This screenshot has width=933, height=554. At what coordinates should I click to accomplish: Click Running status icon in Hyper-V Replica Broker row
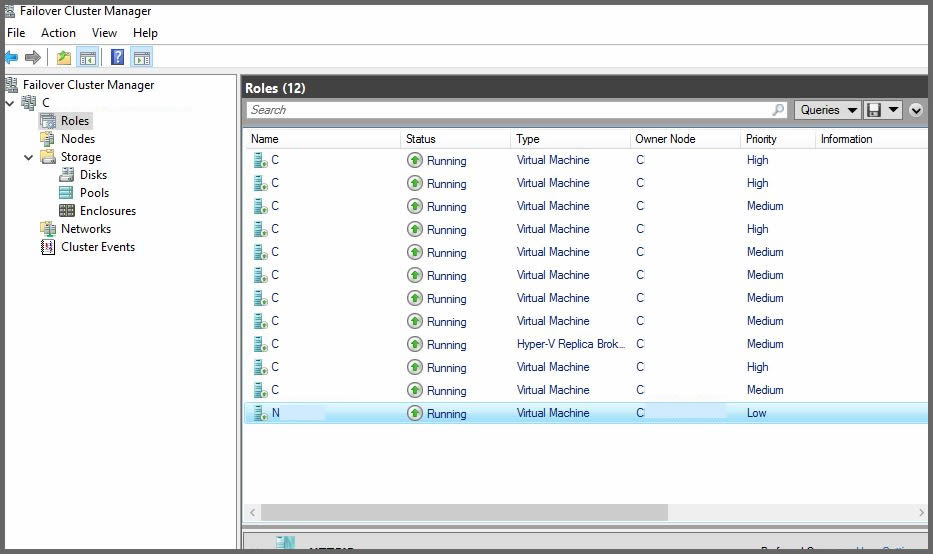[x=415, y=344]
